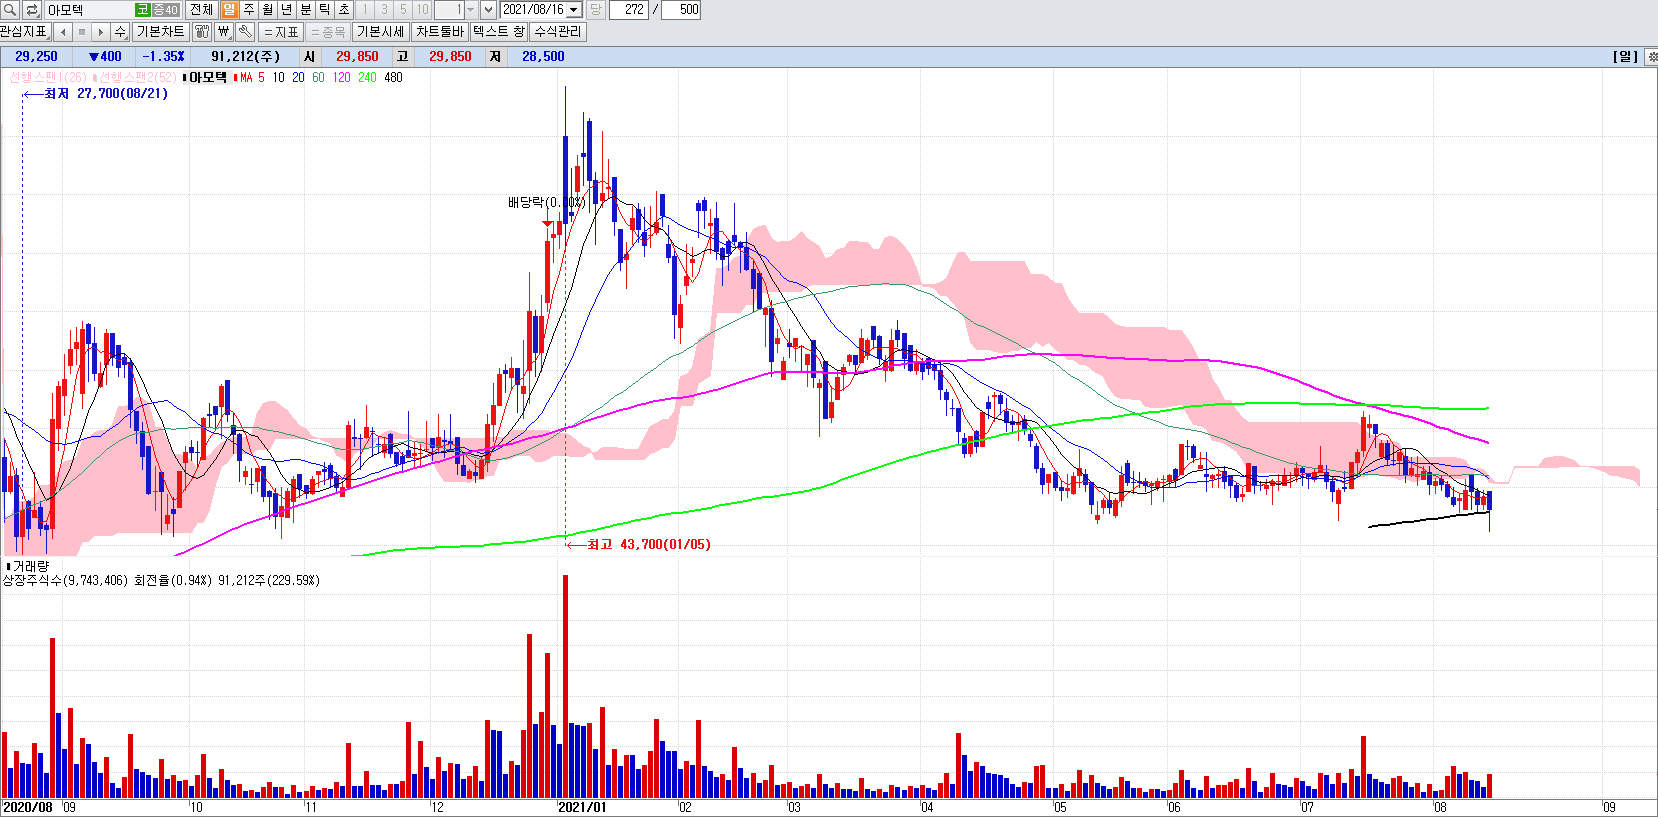The width and height of the screenshot is (1658, 817).
Task: Click the 아모텍 legend label
Action: [207, 77]
